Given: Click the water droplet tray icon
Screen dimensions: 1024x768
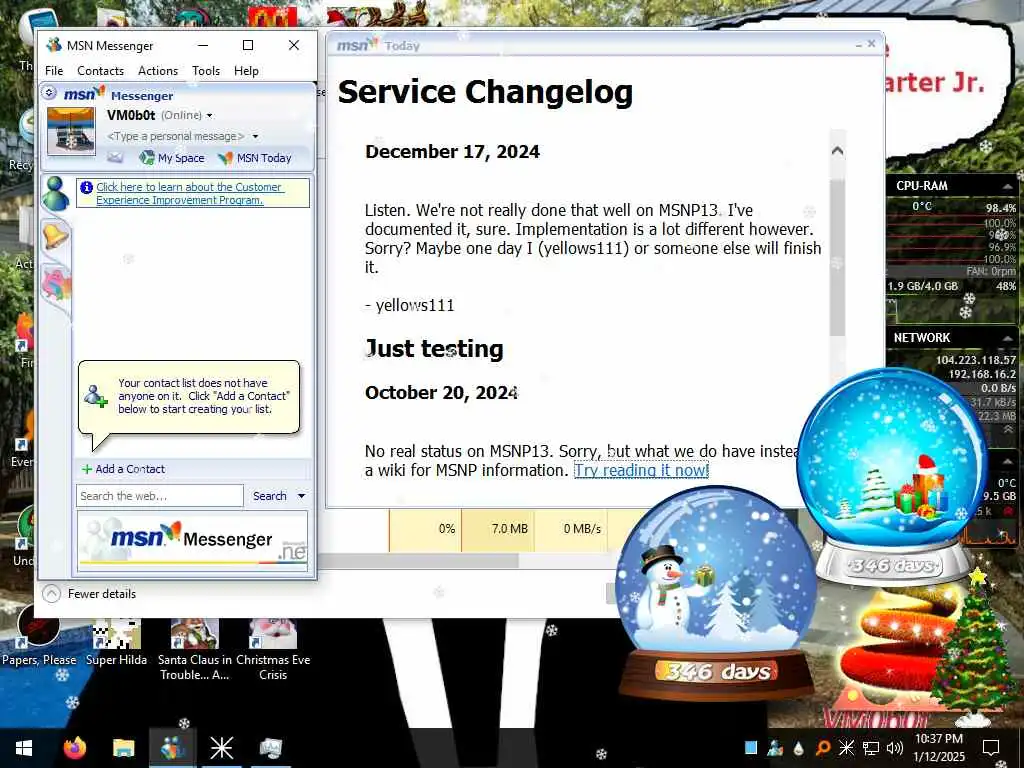Looking at the screenshot, I should point(799,748).
